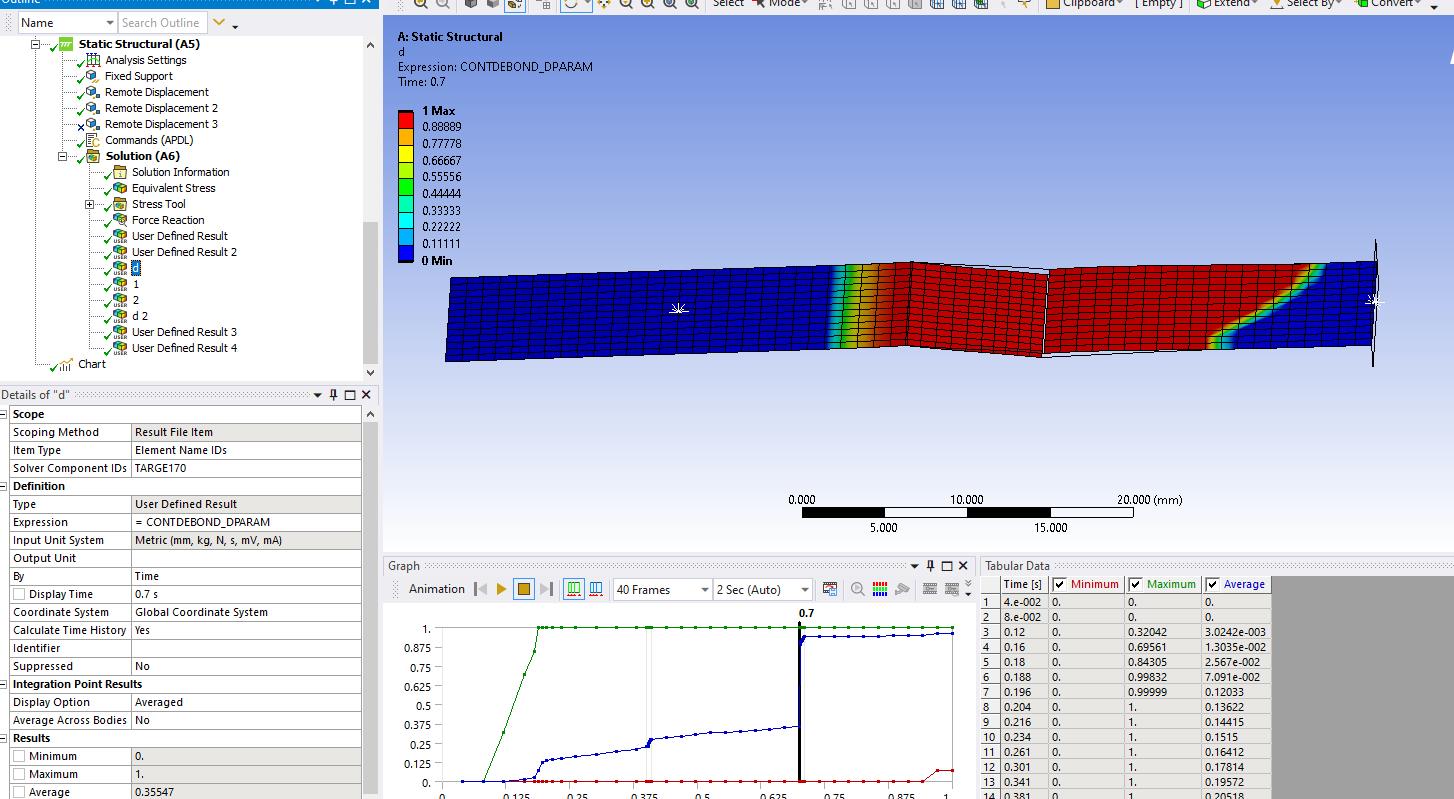Open the 40 Frames dropdown
This screenshot has width=1454, height=799.
coord(704,590)
